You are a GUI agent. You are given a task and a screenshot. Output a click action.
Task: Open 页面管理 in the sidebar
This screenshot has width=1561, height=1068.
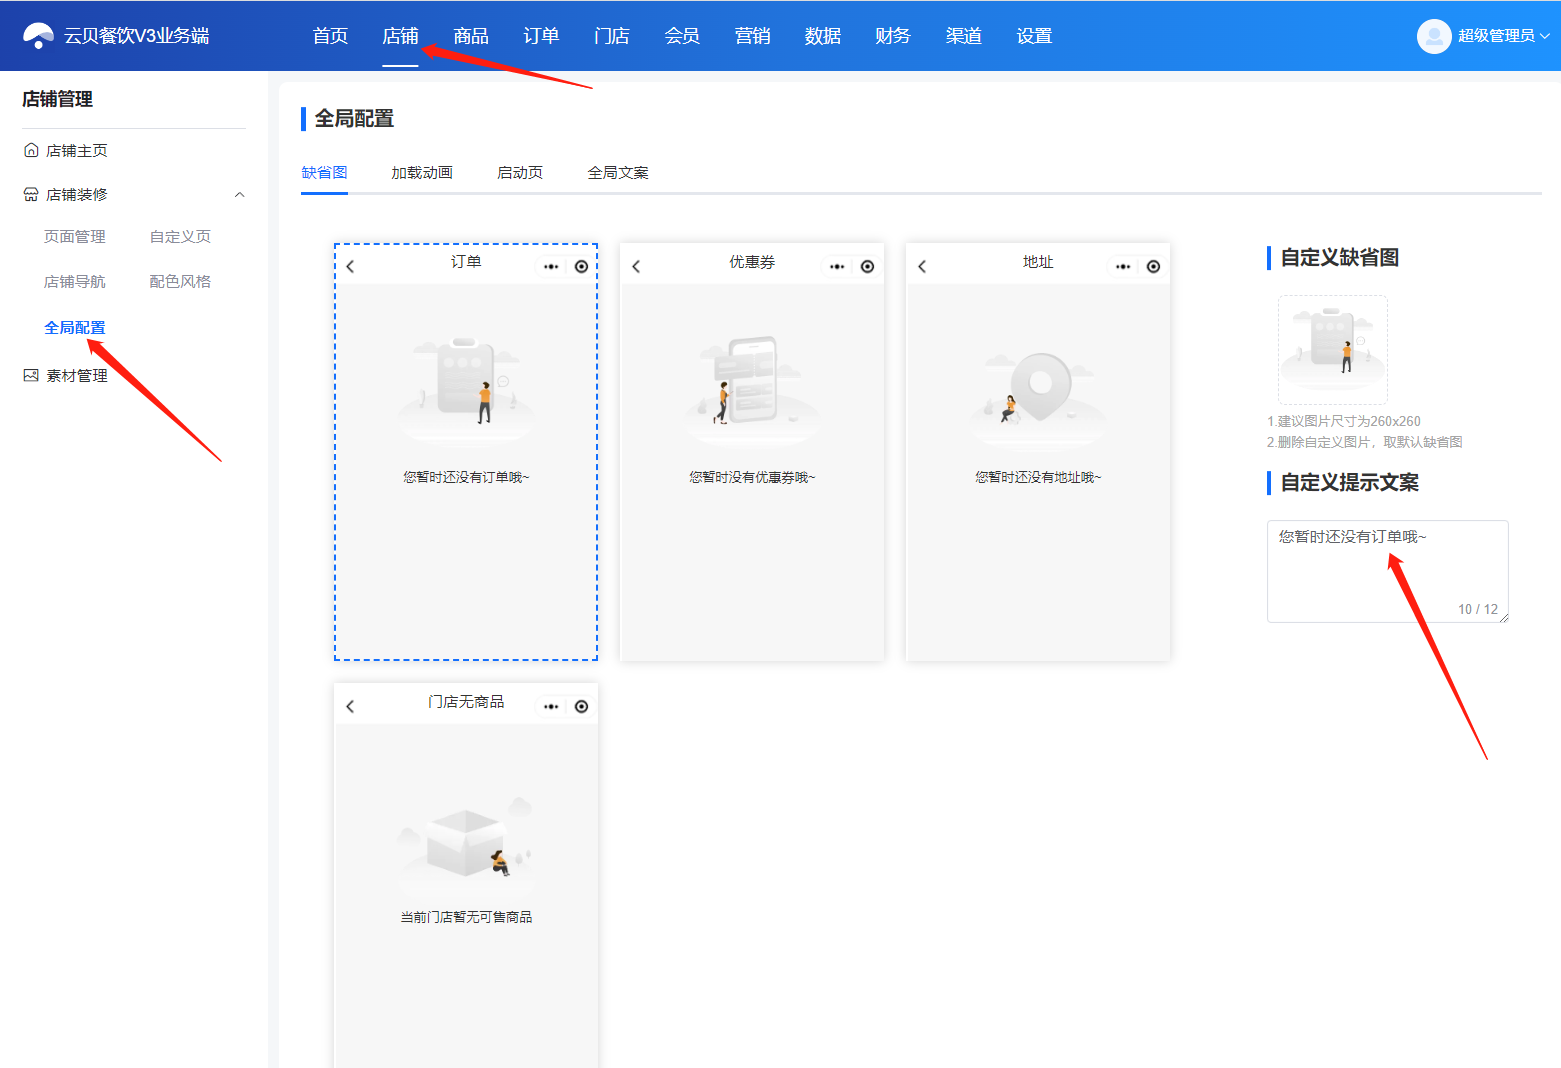click(x=75, y=237)
